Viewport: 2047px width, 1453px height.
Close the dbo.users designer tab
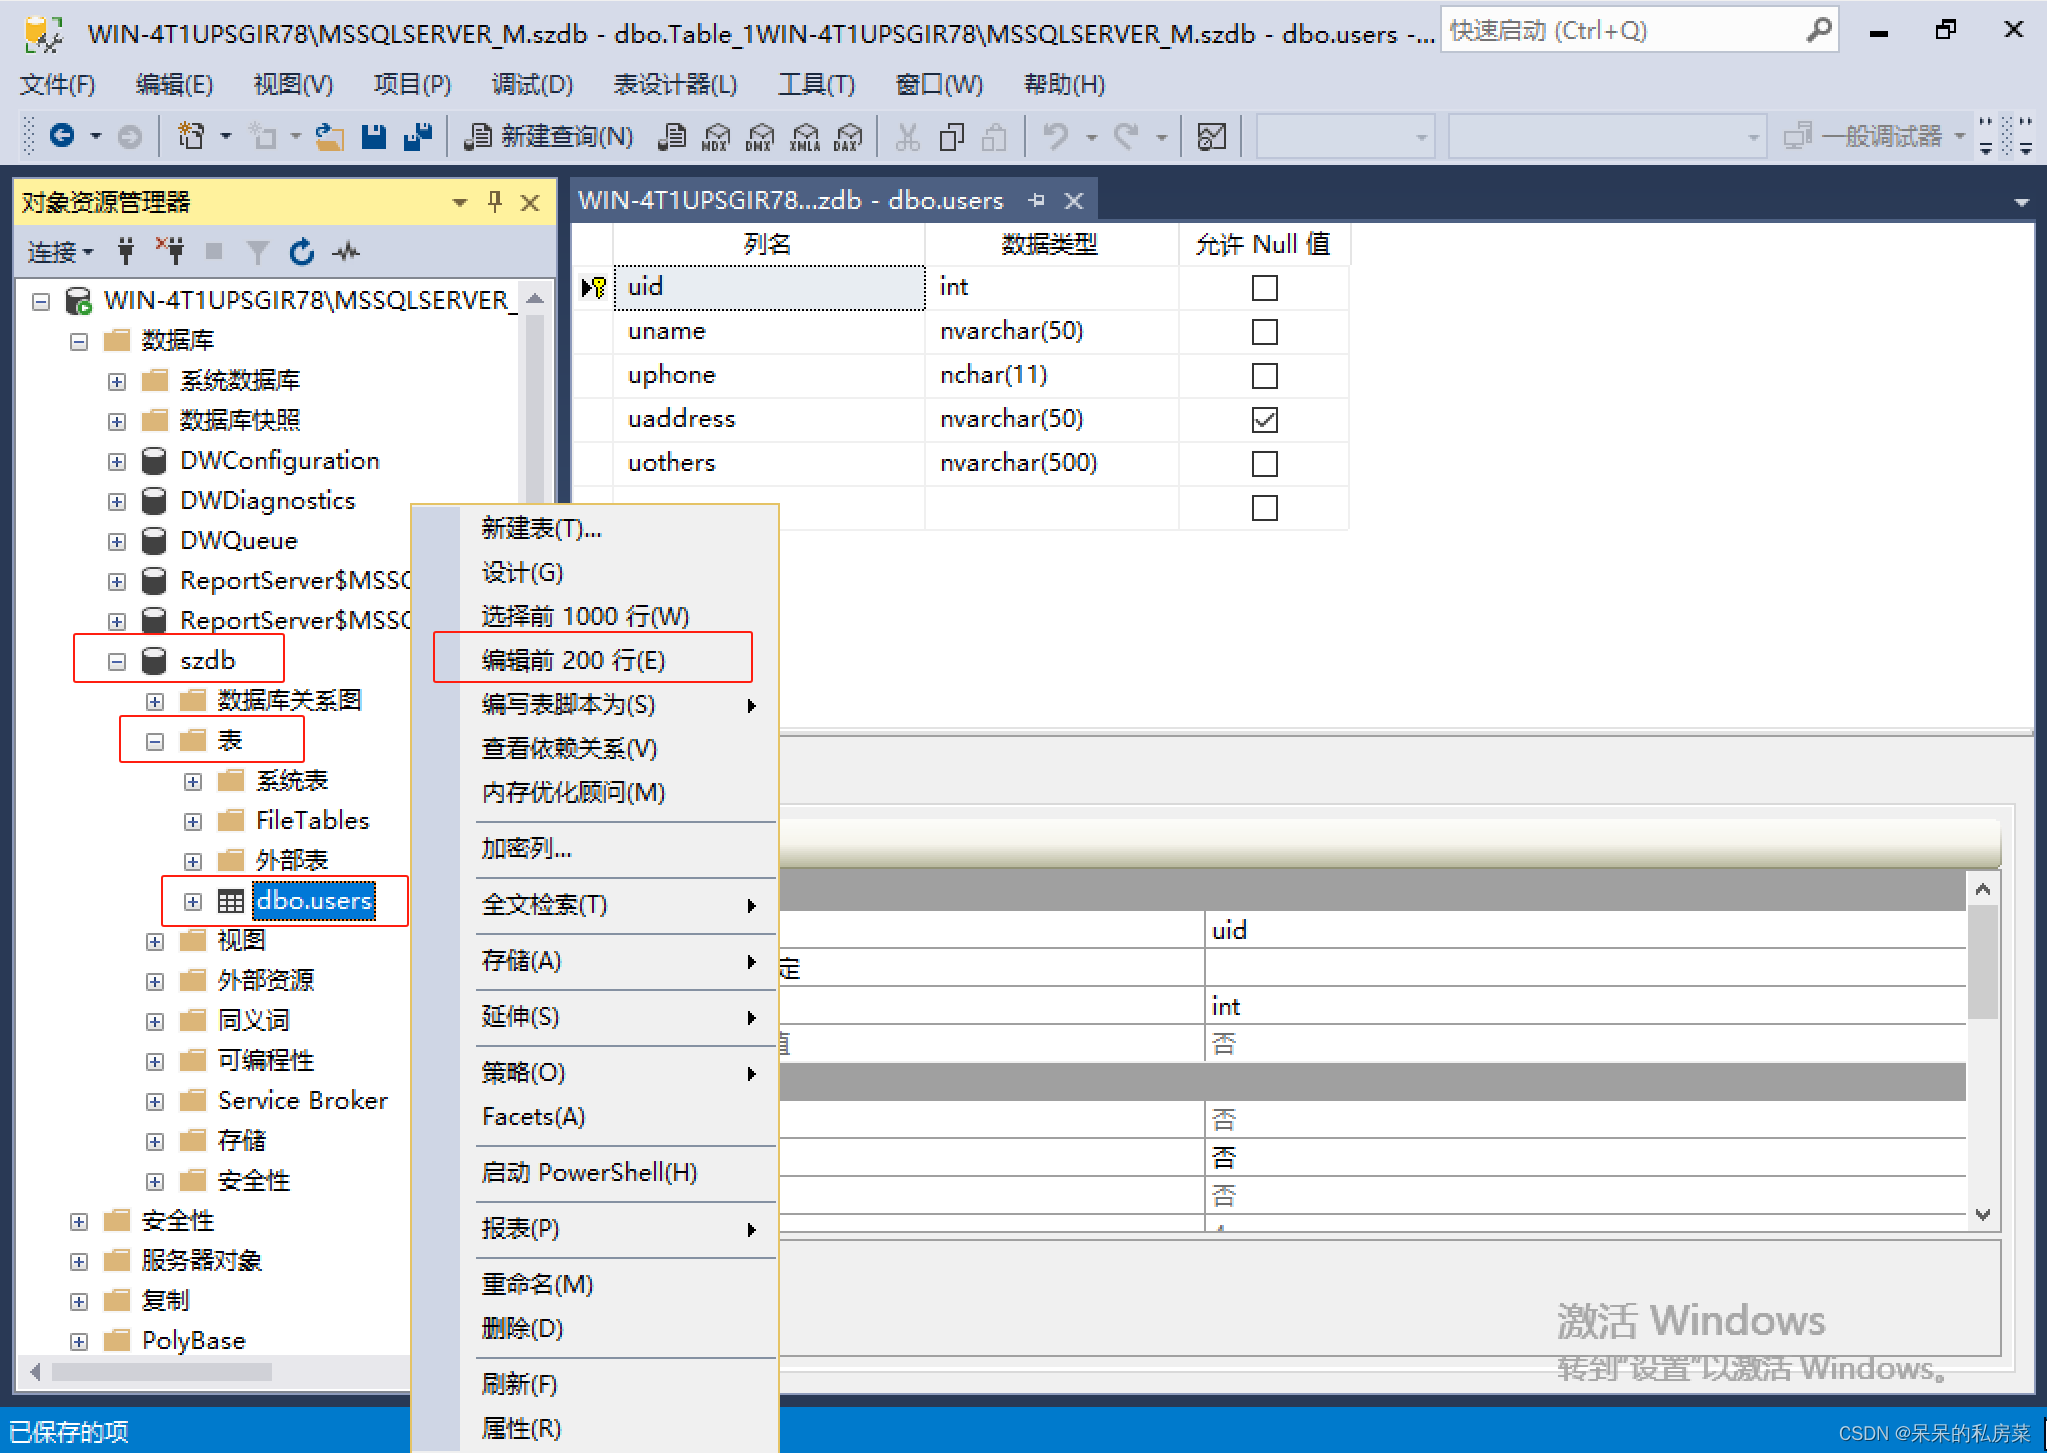(x=1074, y=201)
